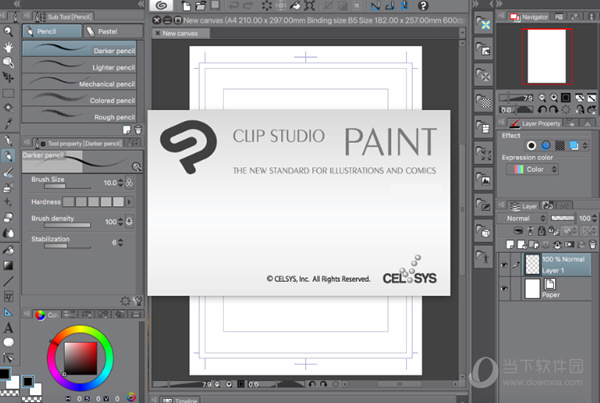
Task: Select the Darker pencil sub tool
Action: 79,49
